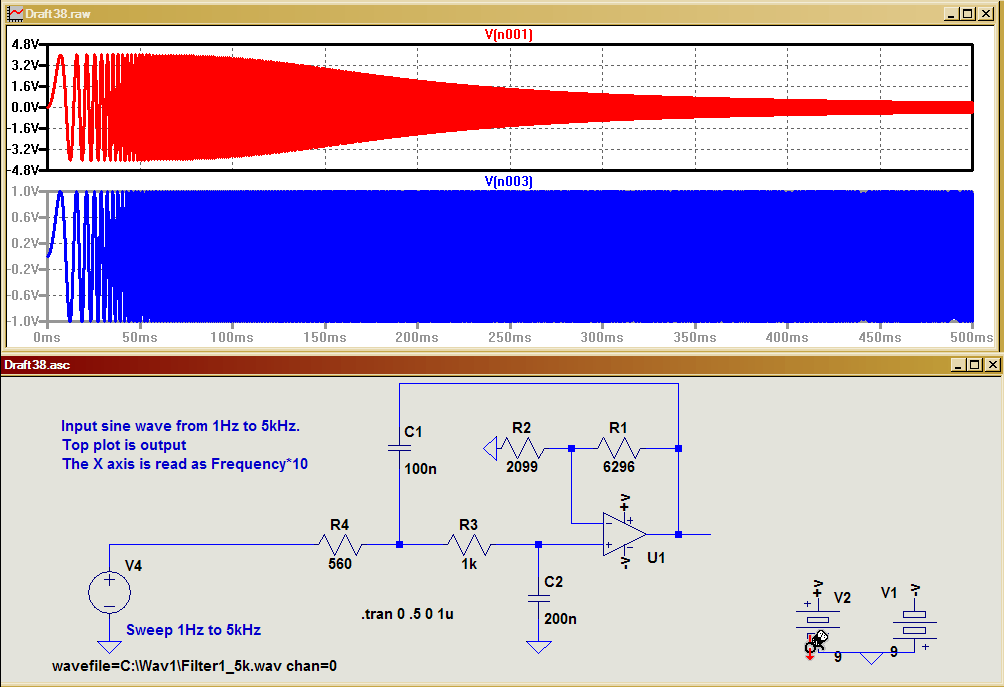The image size is (1004, 687).
Task: Click the op-amp output node junction
Action: (678, 534)
